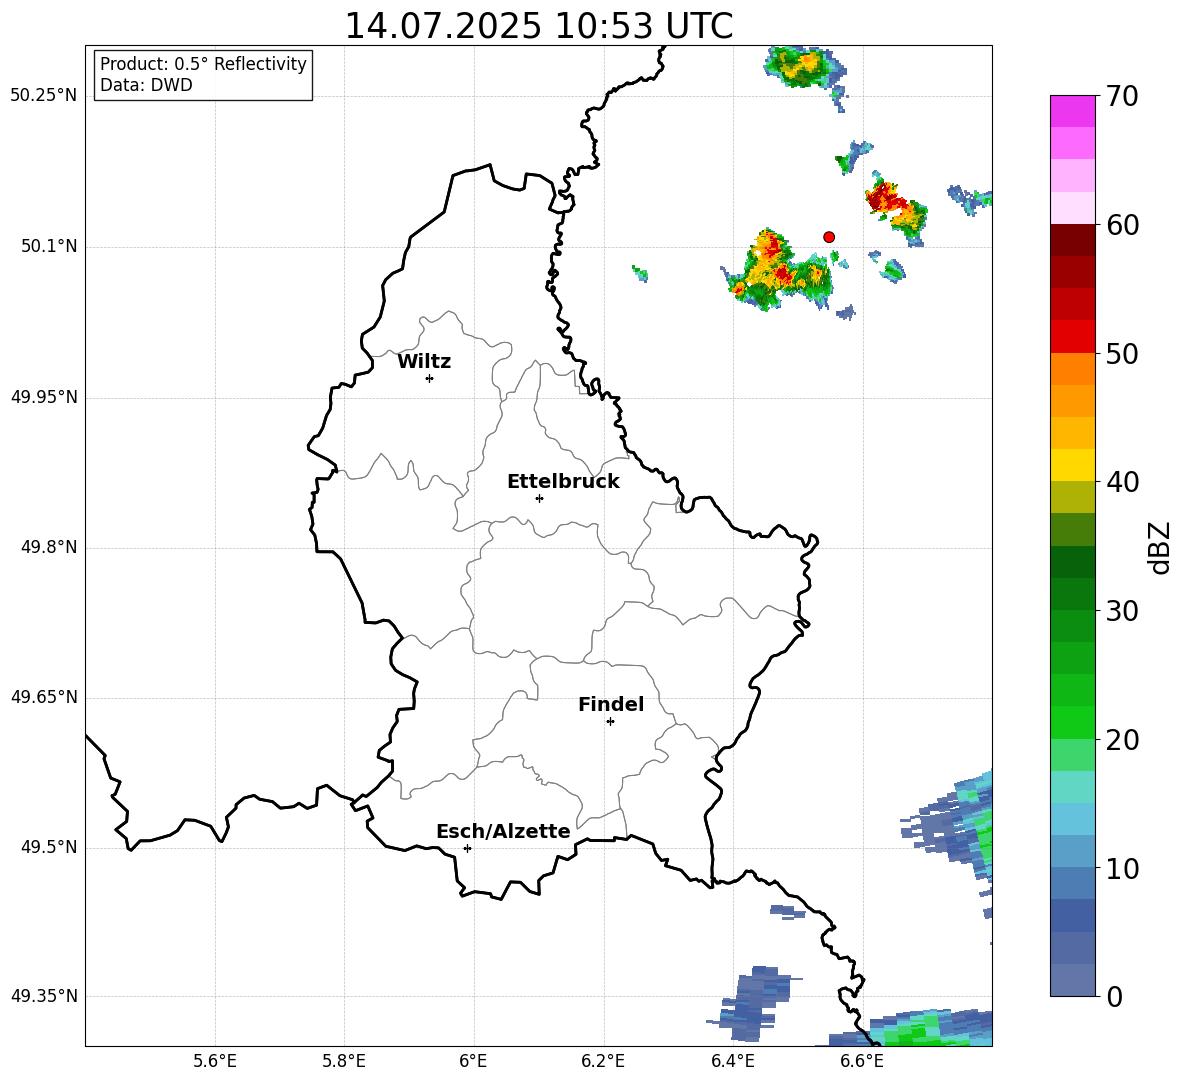Click the 10 tick label on colorbar
The width and height of the screenshot is (1184, 1081).
pyautogui.click(x=1122, y=869)
